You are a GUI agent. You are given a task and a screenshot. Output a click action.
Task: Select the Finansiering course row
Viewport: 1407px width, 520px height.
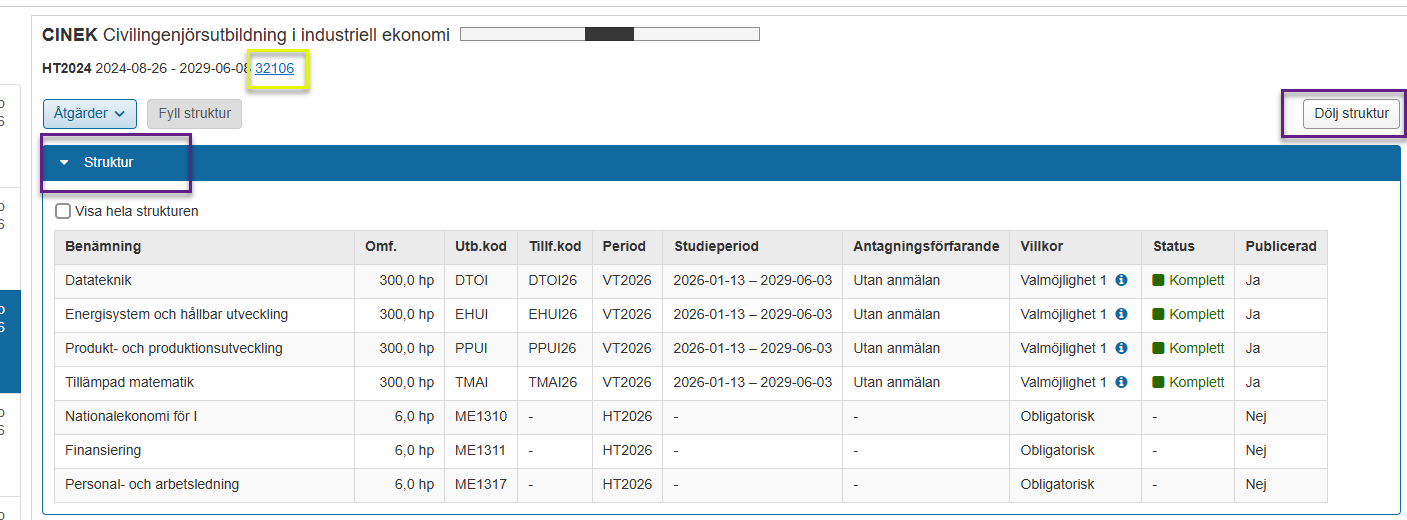pyautogui.click(x=103, y=451)
